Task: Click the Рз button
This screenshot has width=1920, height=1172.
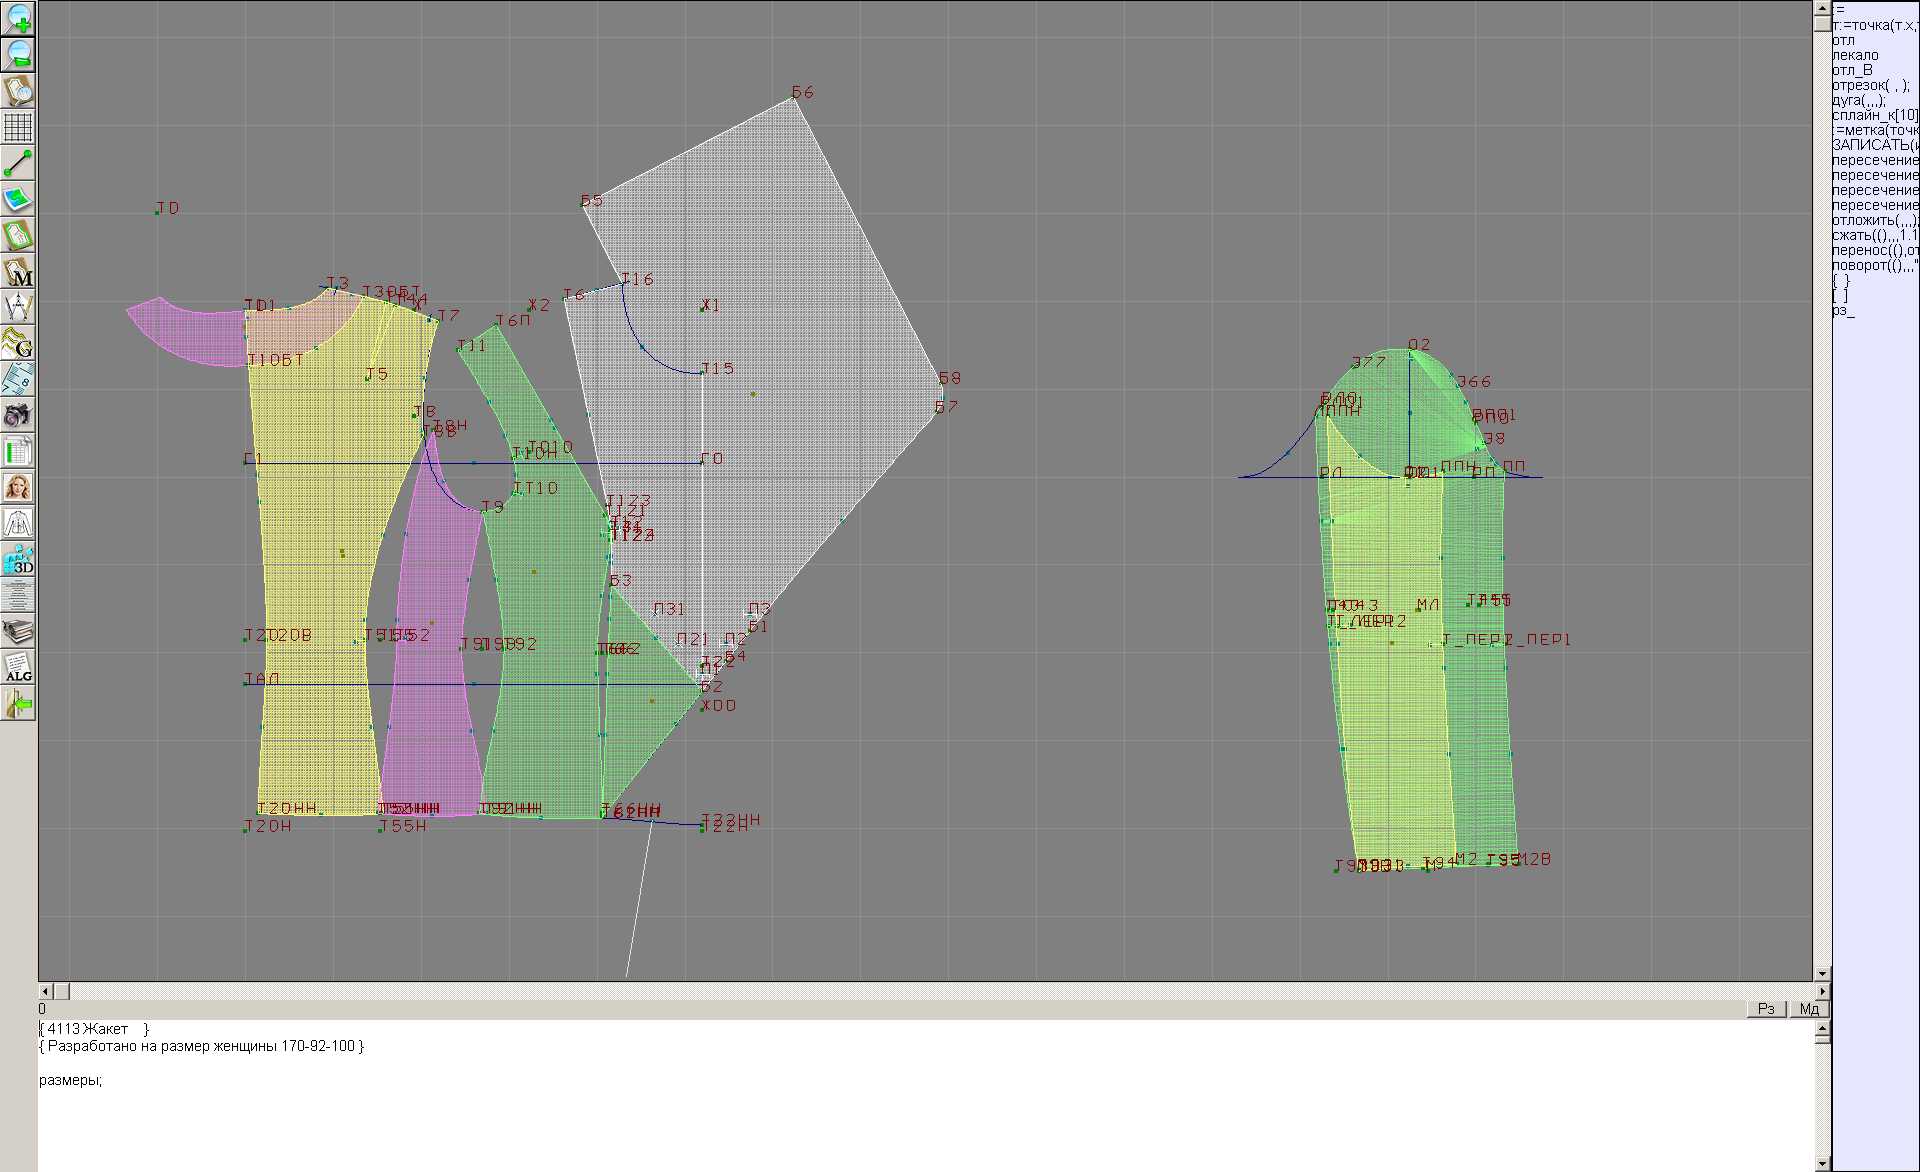Action: (x=1766, y=1009)
